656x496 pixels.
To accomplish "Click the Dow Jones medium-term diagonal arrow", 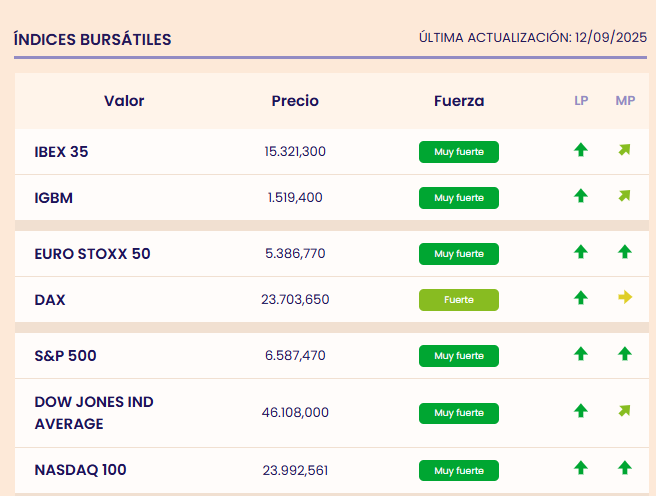I will (625, 411).
